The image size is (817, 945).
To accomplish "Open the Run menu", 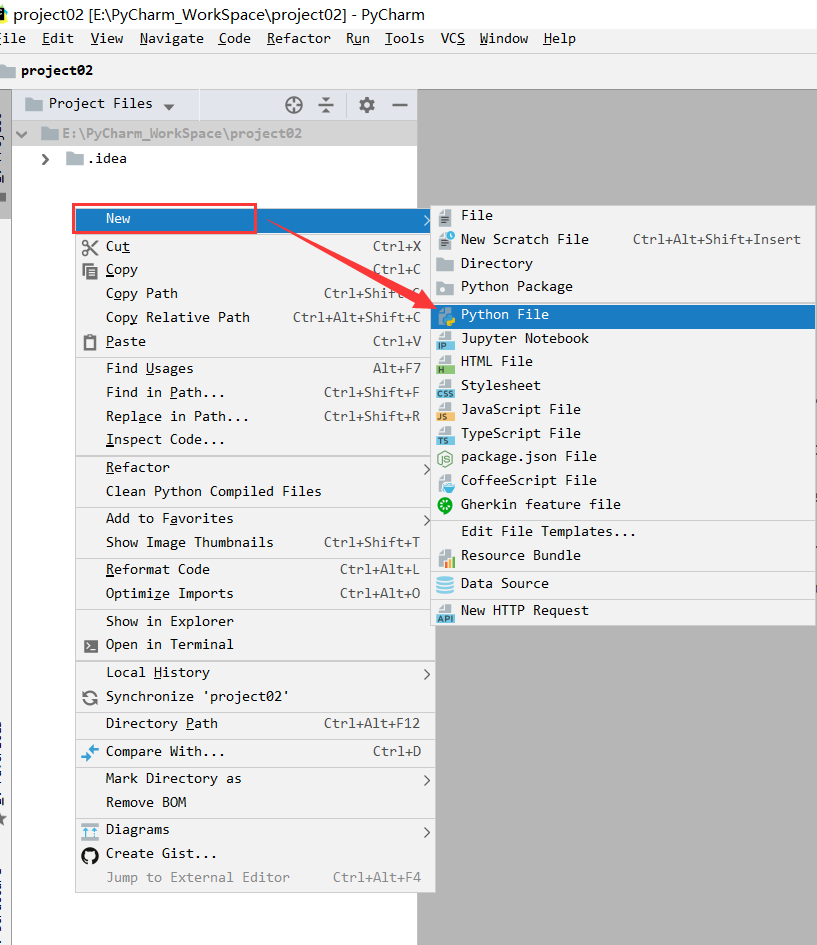I will pos(358,39).
